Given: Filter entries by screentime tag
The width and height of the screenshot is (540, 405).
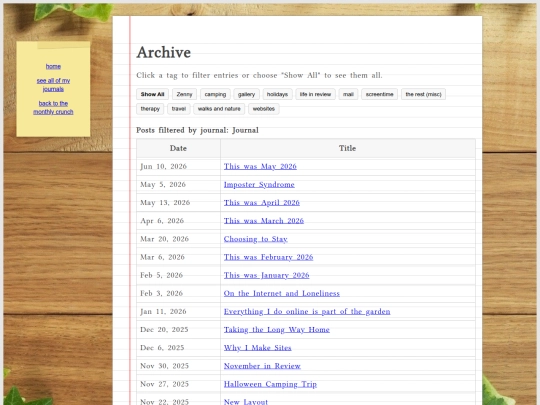Looking at the screenshot, I should (x=379, y=94).
